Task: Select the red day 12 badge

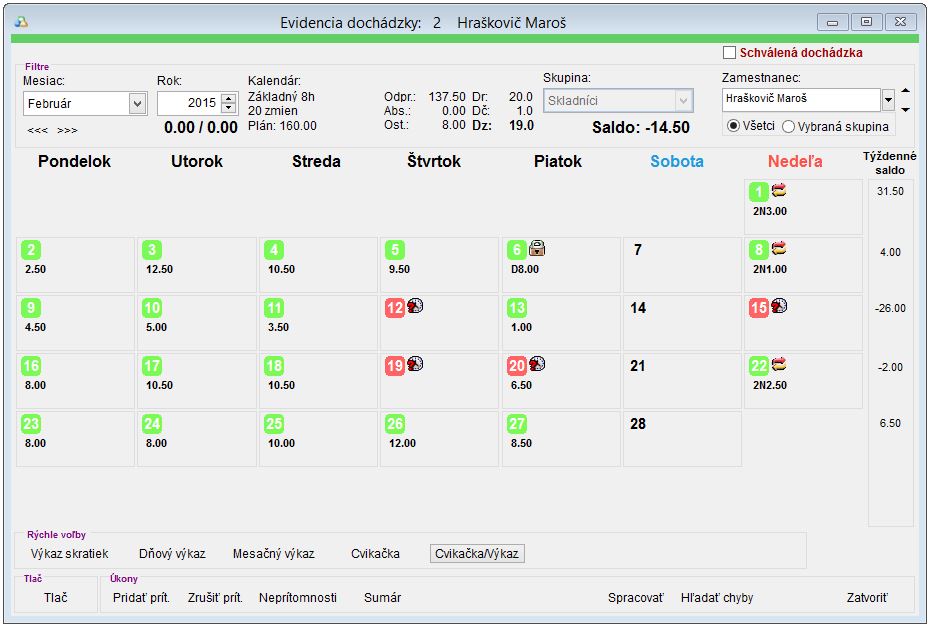Action: tap(395, 308)
